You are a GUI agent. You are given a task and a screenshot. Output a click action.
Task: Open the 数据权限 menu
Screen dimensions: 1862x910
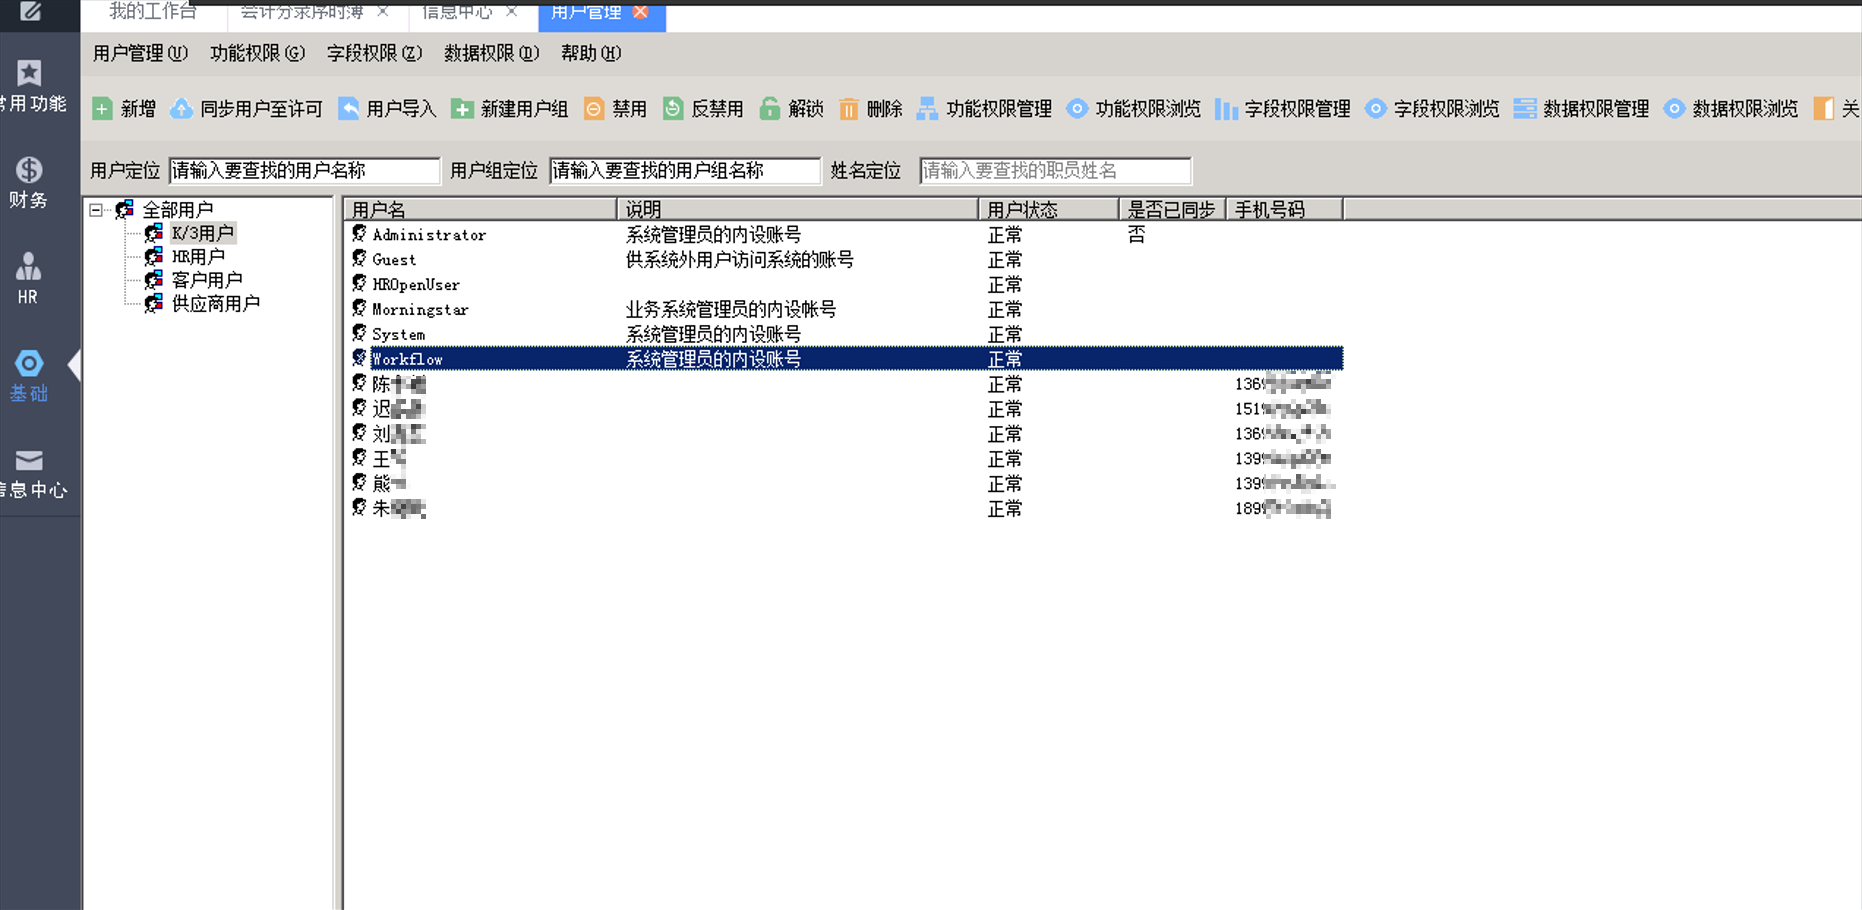point(490,54)
